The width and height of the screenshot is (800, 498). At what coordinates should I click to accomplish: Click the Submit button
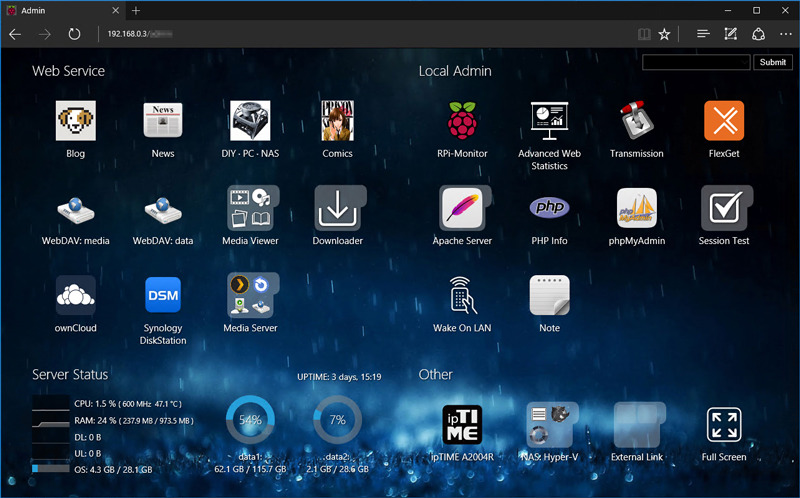[x=772, y=62]
